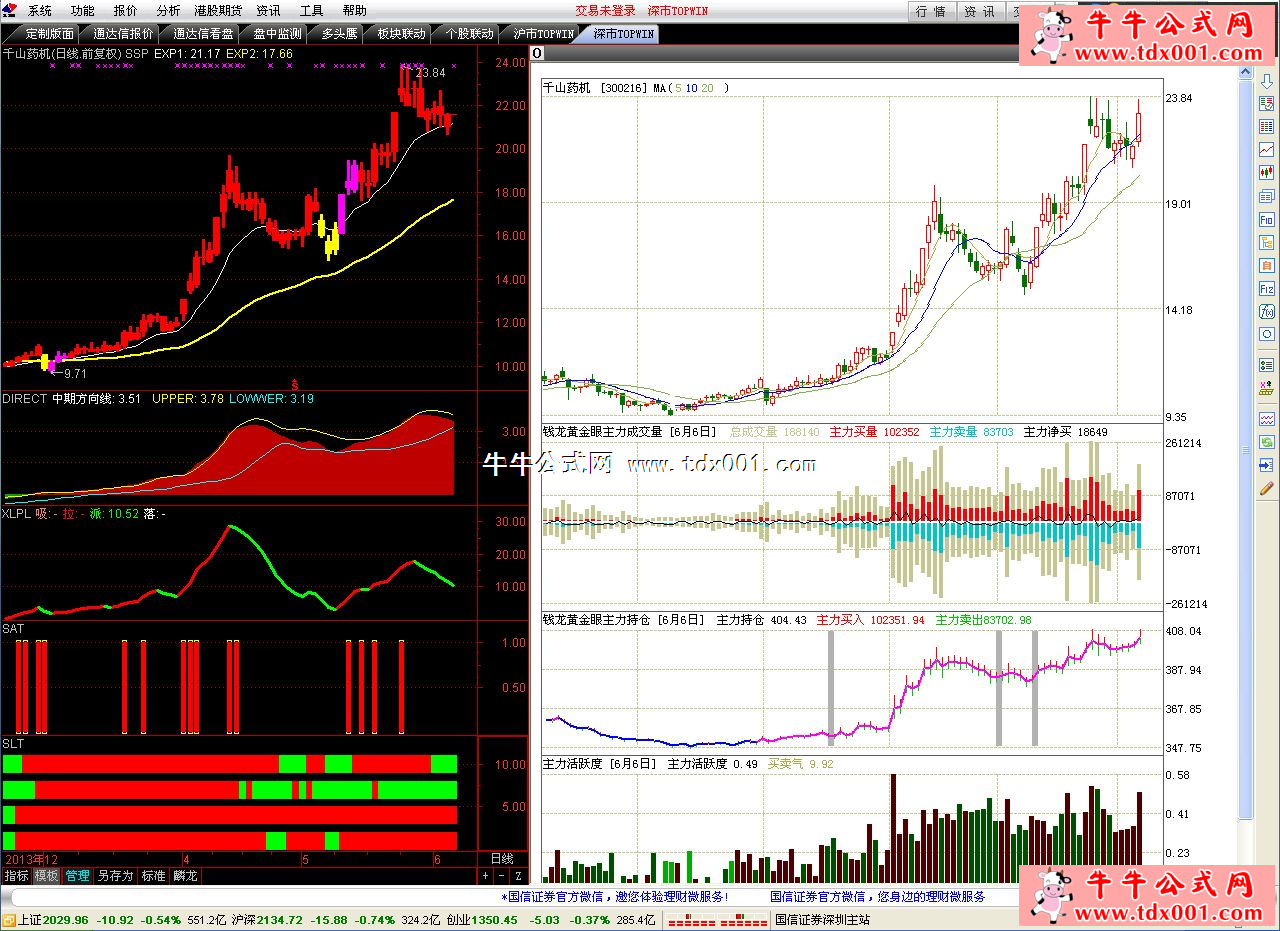Click the candlestick chart icon in right sidebar

pyautogui.click(x=1267, y=172)
